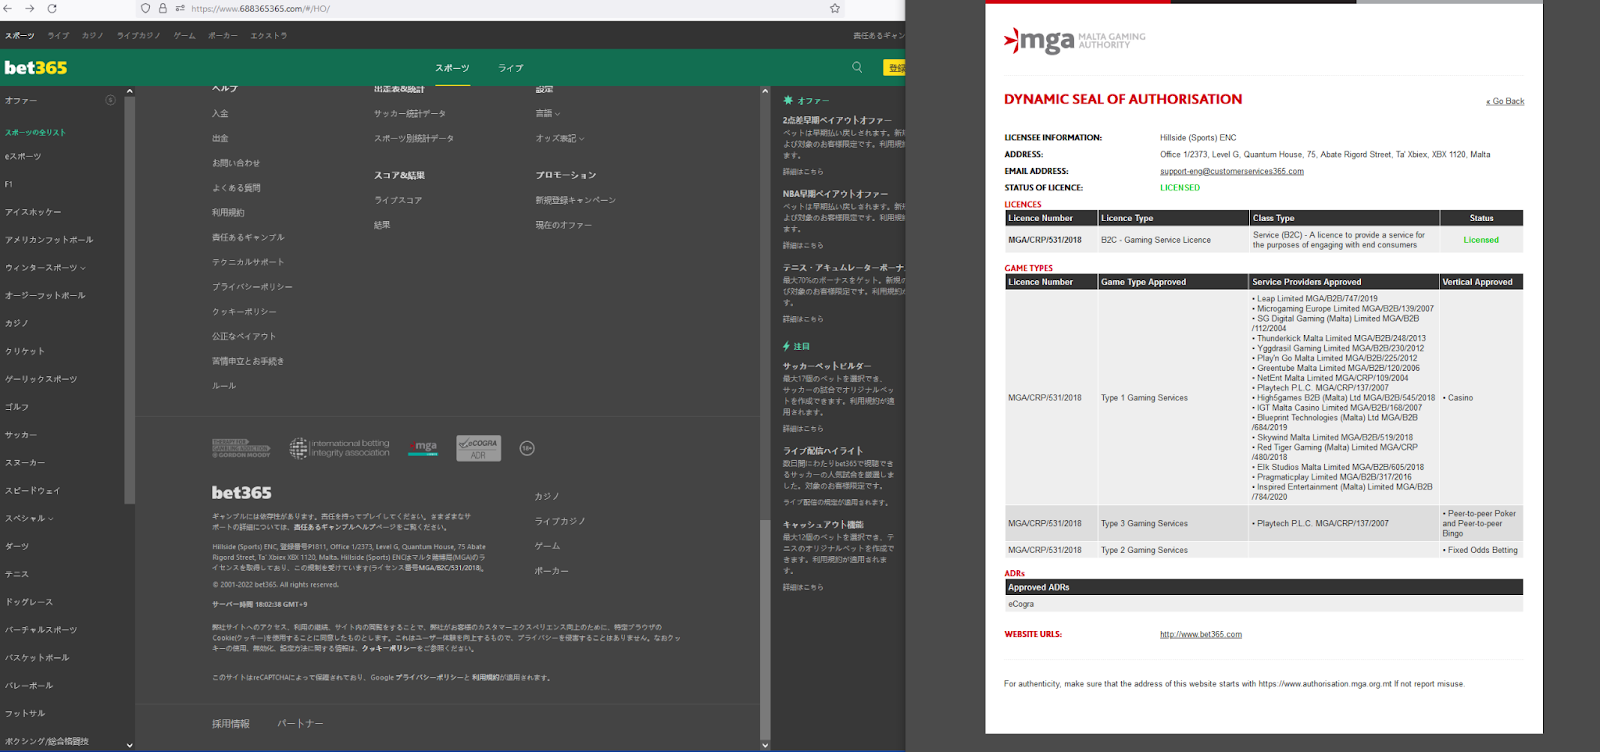Click the padlock site security icon
This screenshot has width=1600, height=752.
tap(162, 8)
